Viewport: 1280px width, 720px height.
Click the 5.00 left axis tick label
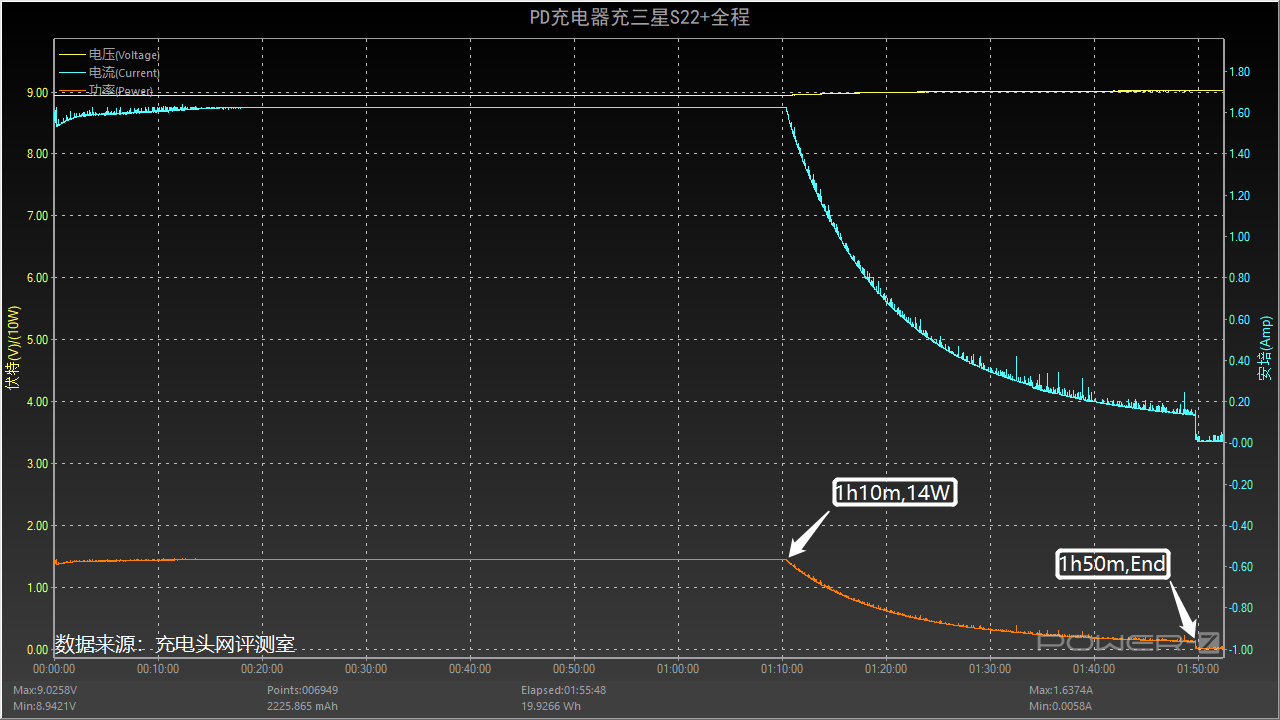(37, 340)
